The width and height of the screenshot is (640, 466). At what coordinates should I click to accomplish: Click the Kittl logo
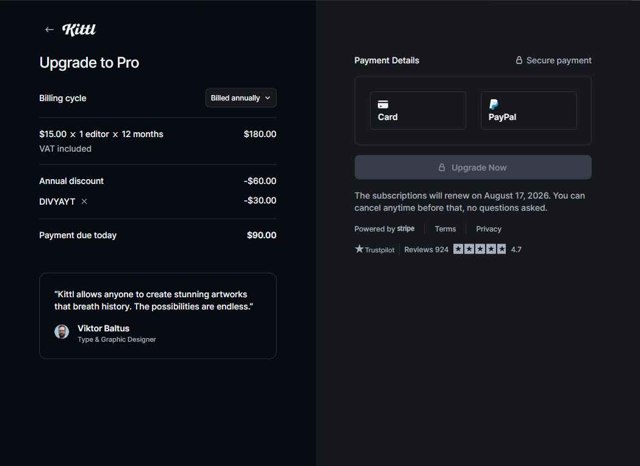point(79,29)
